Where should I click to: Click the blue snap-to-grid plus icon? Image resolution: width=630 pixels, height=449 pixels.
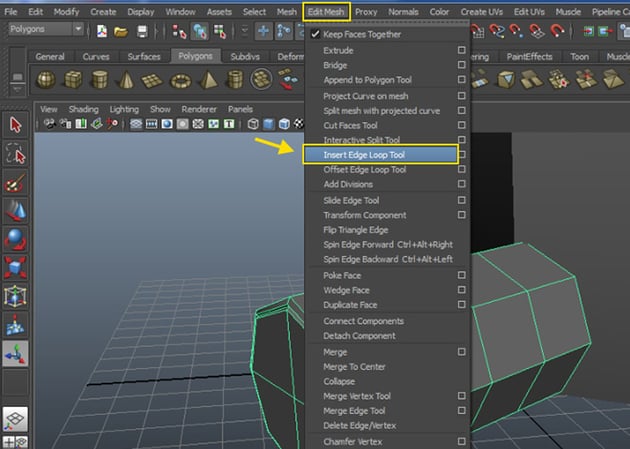pos(264,31)
